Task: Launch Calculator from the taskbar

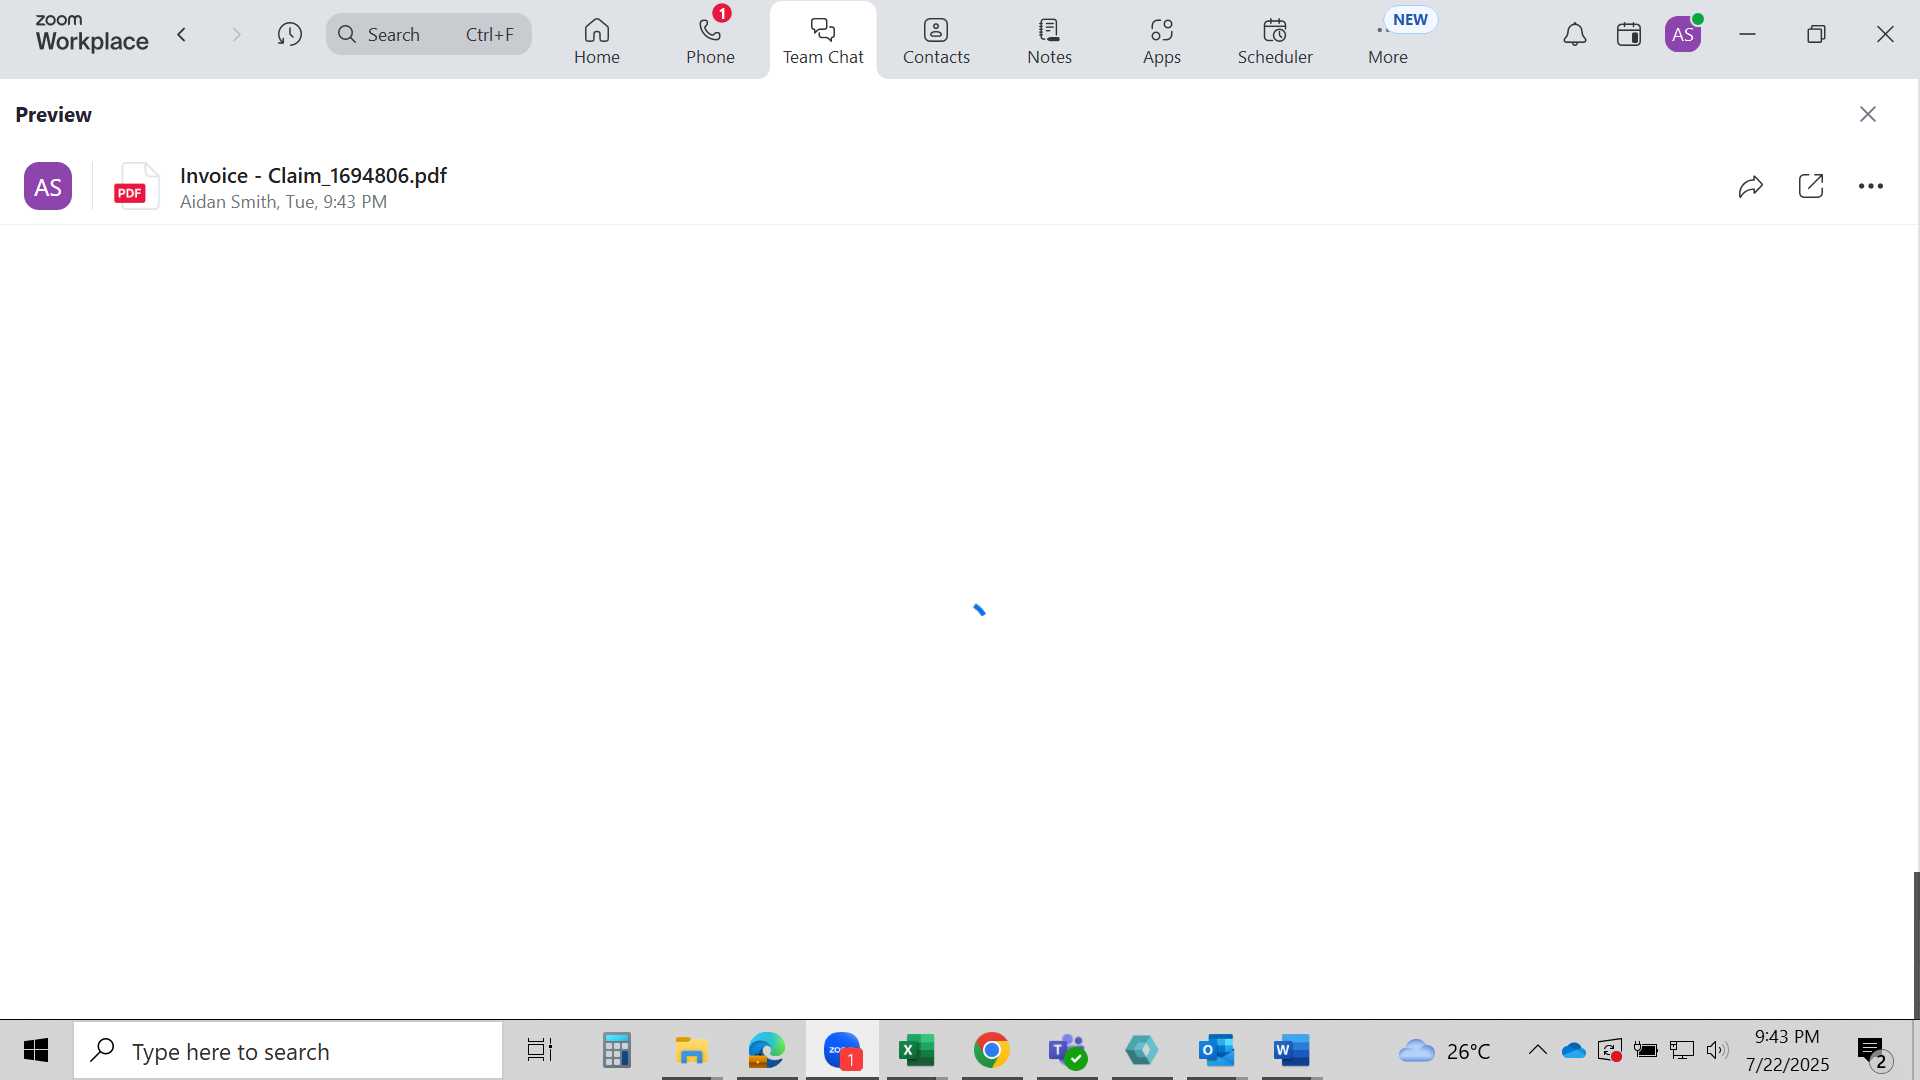Action: pyautogui.click(x=616, y=1050)
